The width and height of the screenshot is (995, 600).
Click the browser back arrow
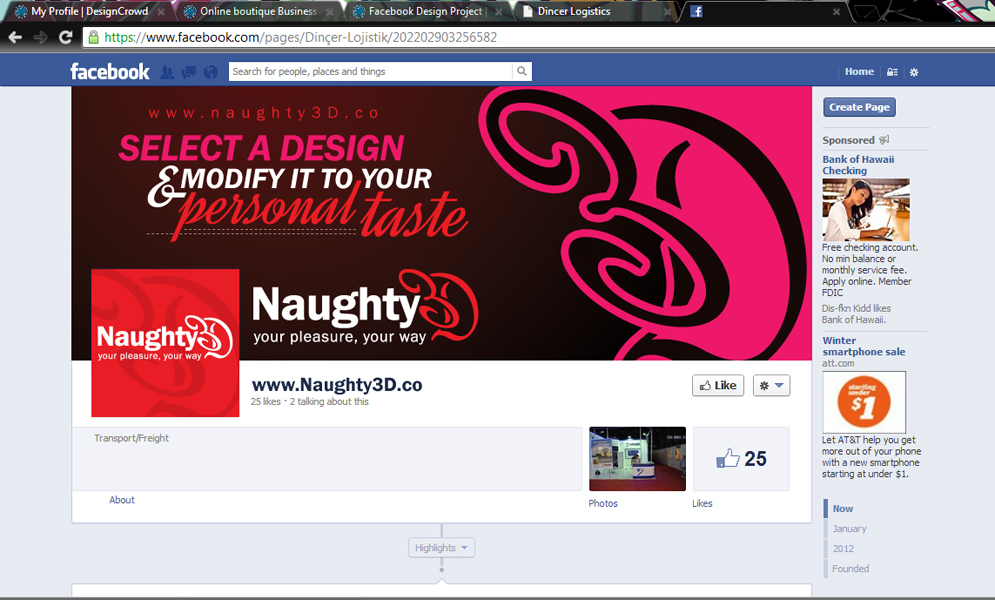(15, 37)
